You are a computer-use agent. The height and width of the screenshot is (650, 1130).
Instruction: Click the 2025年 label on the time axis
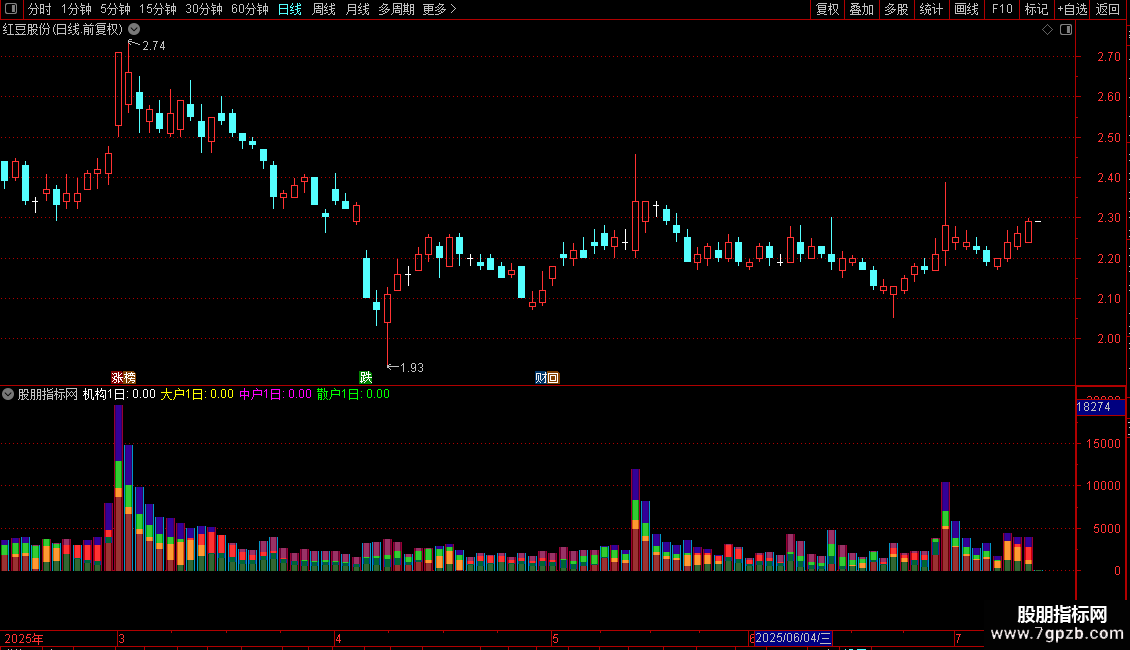(x=24, y=638)
